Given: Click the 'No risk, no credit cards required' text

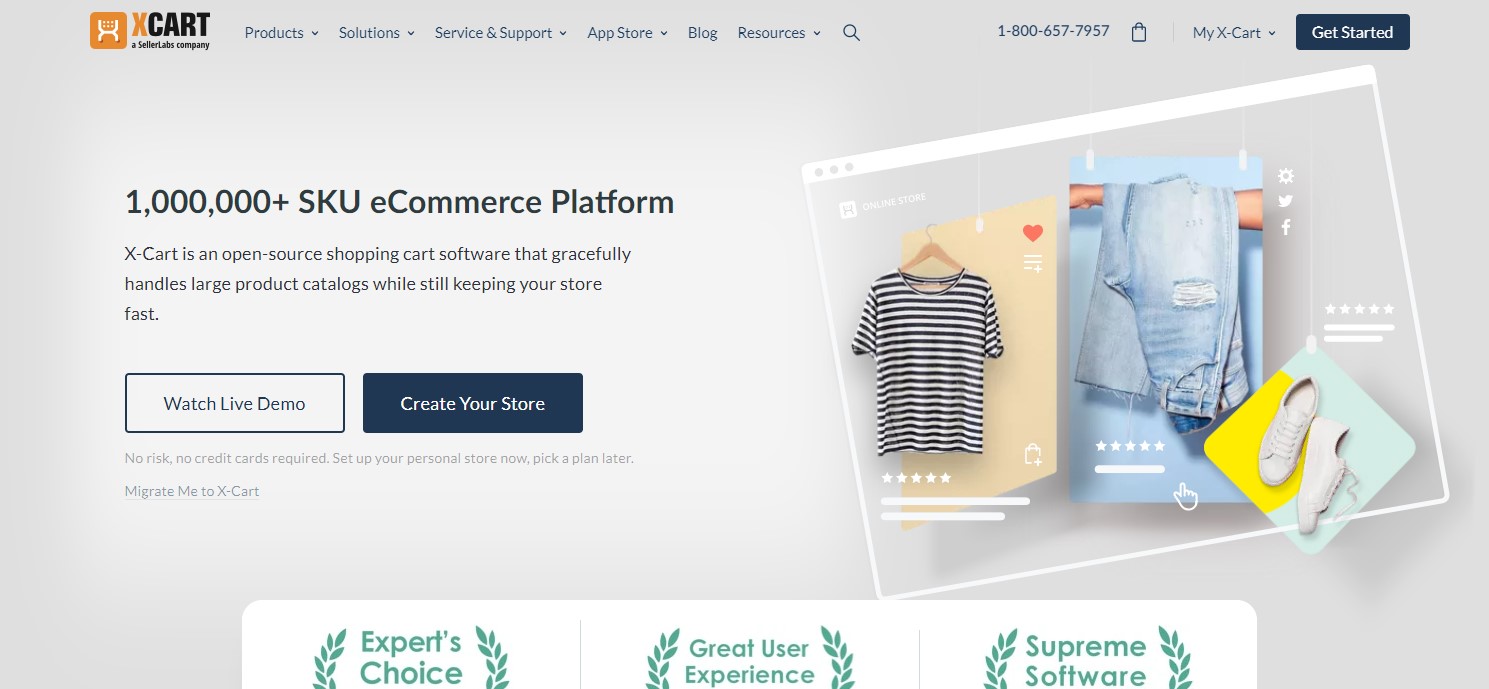Looking at the screenshot, I should 379,458.
